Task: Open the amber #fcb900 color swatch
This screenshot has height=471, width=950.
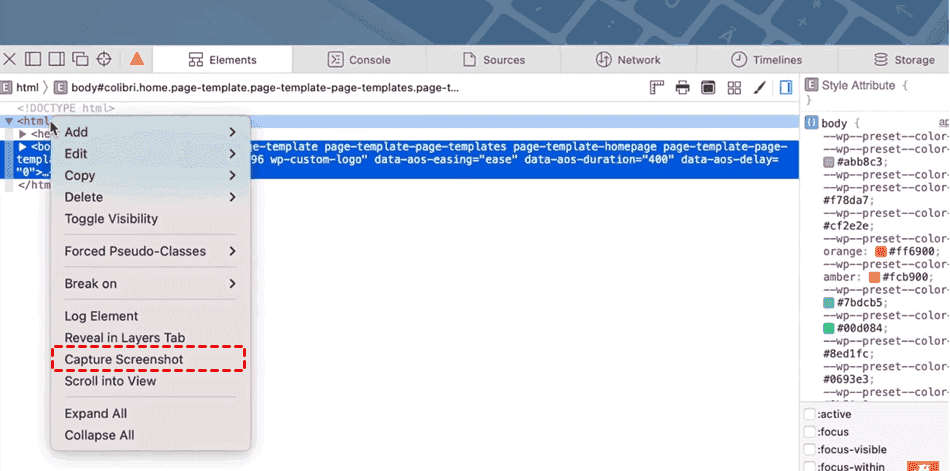Action: coord(874,277)
